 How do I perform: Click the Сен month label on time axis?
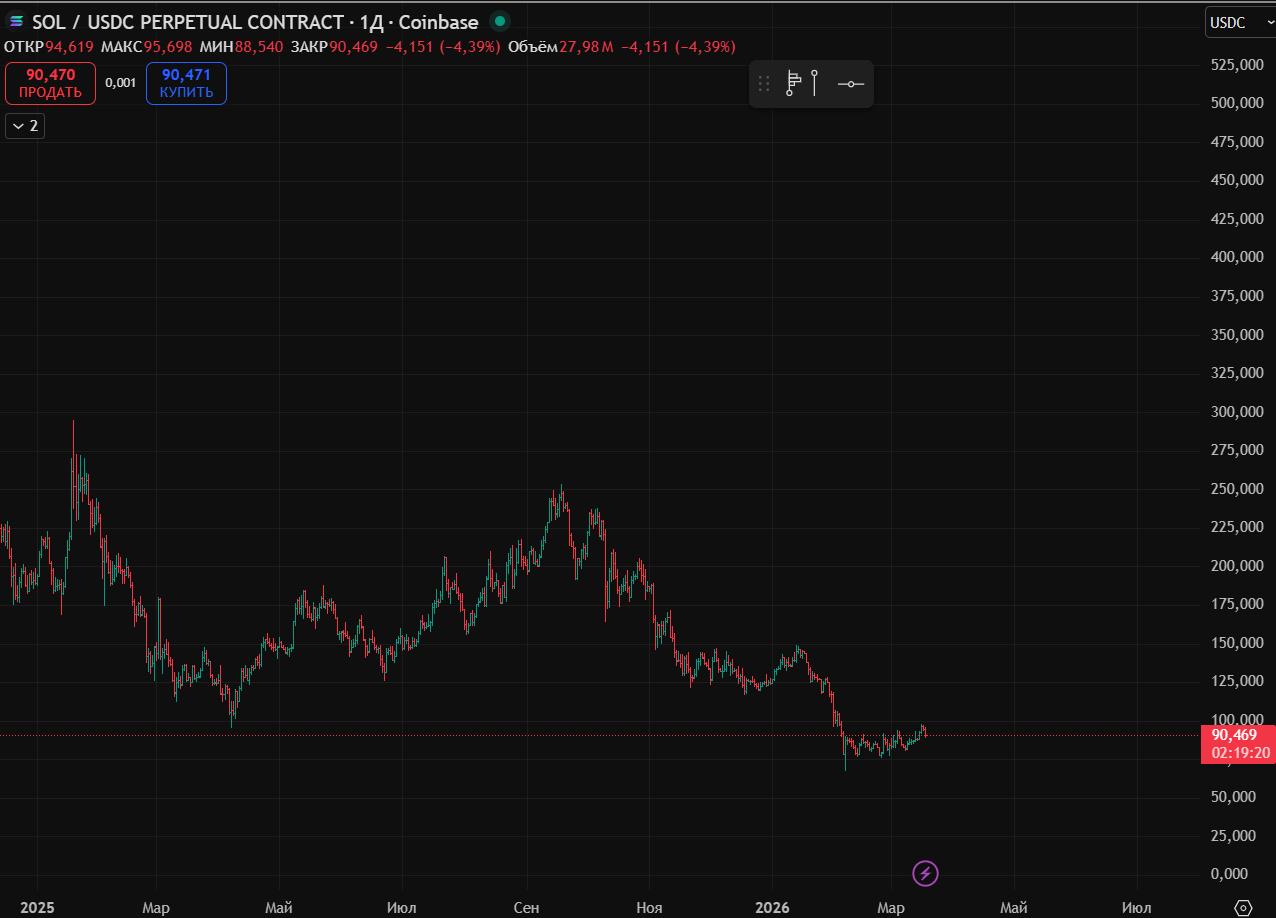(526, 908)
